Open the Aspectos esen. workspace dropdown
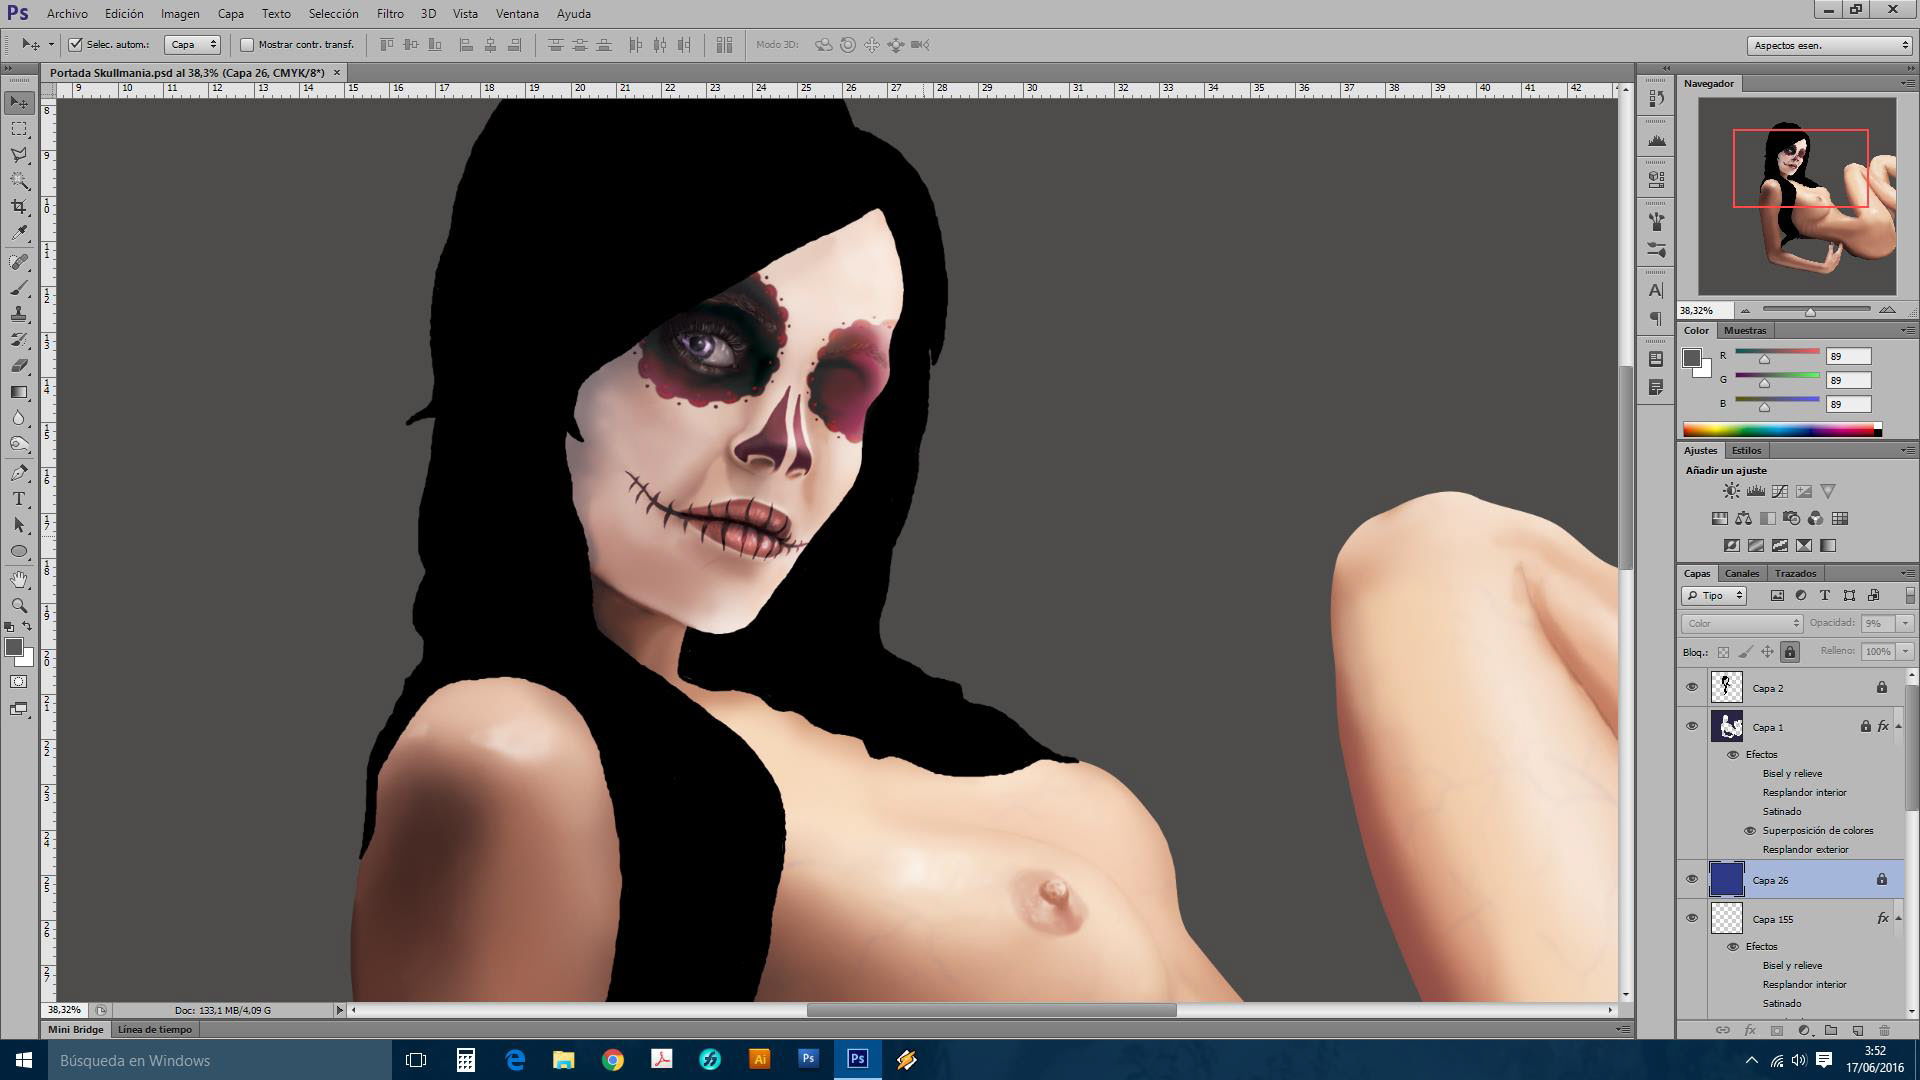Image resolution: width=1920 pixels, height=1080 pixels. tap(1829, 45)
